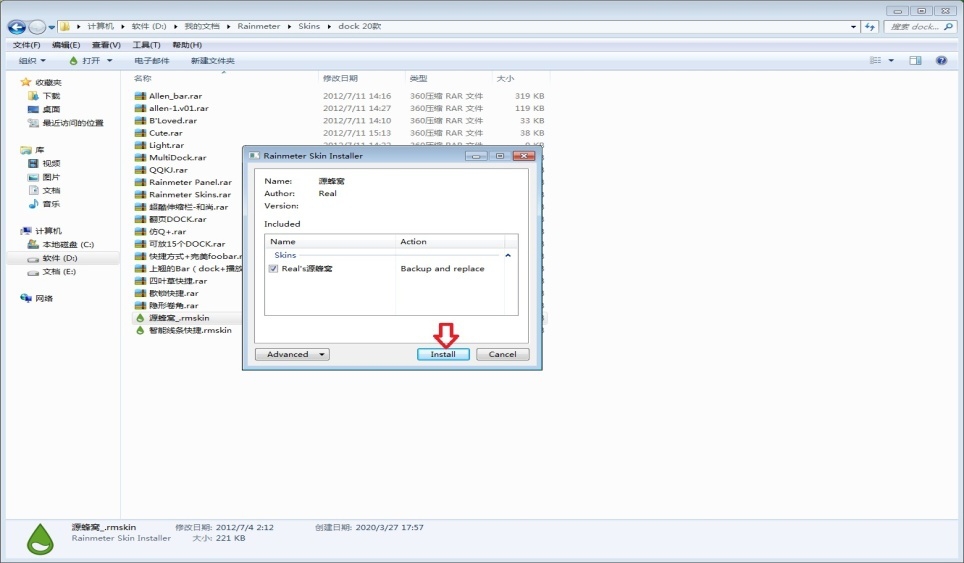
Task: Click the 智能线条快捷.rmskin raindrop icon
Action: pos(140,330)
